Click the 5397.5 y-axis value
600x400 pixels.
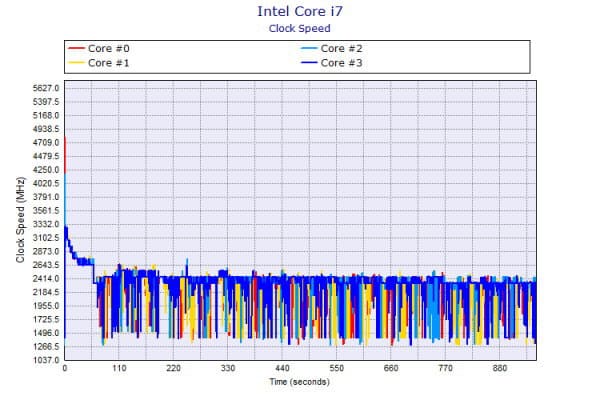tap(46, 102)
